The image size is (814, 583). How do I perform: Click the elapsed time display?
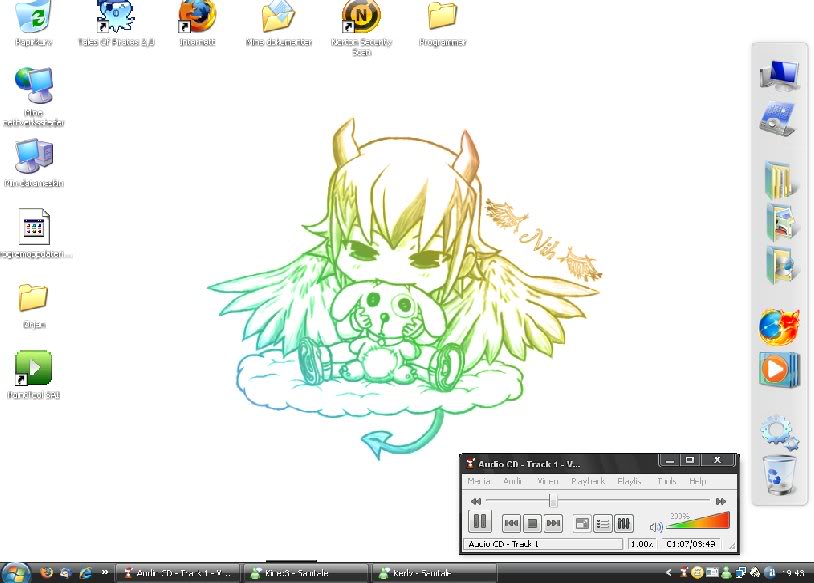click(691, 544)
